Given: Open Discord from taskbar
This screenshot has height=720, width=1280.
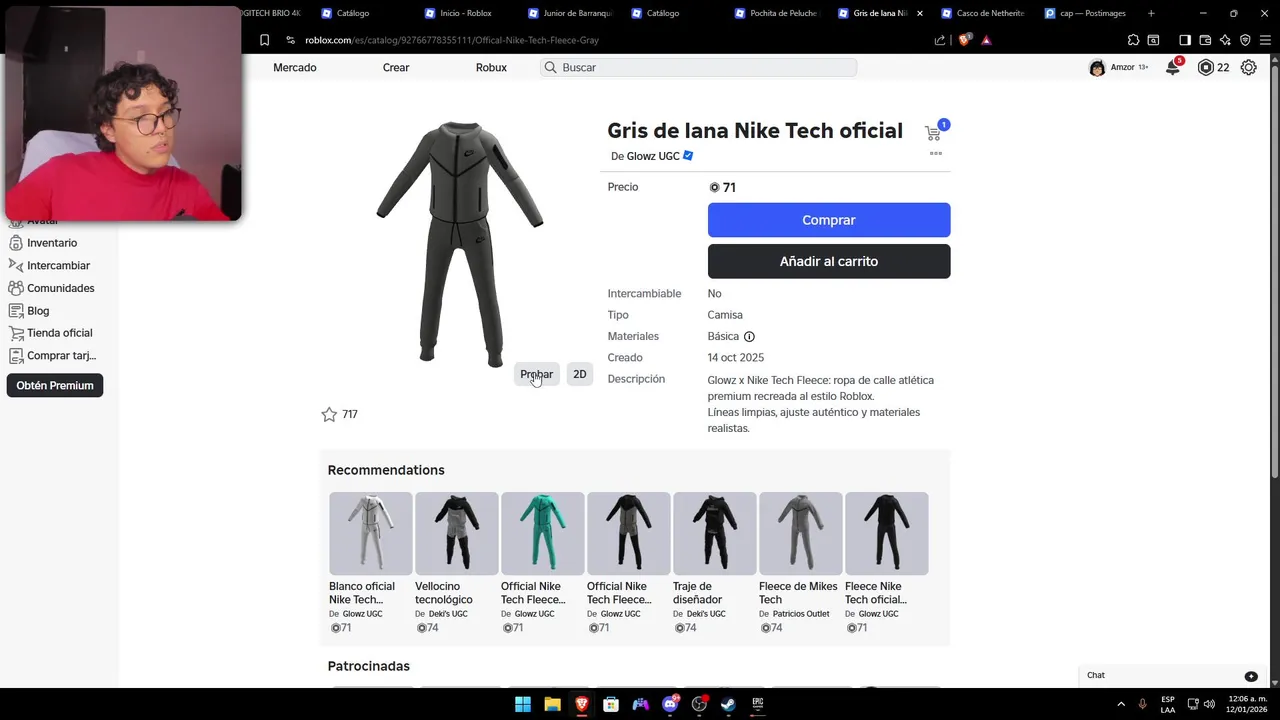Looking at the screenshot, I should 670,704.
